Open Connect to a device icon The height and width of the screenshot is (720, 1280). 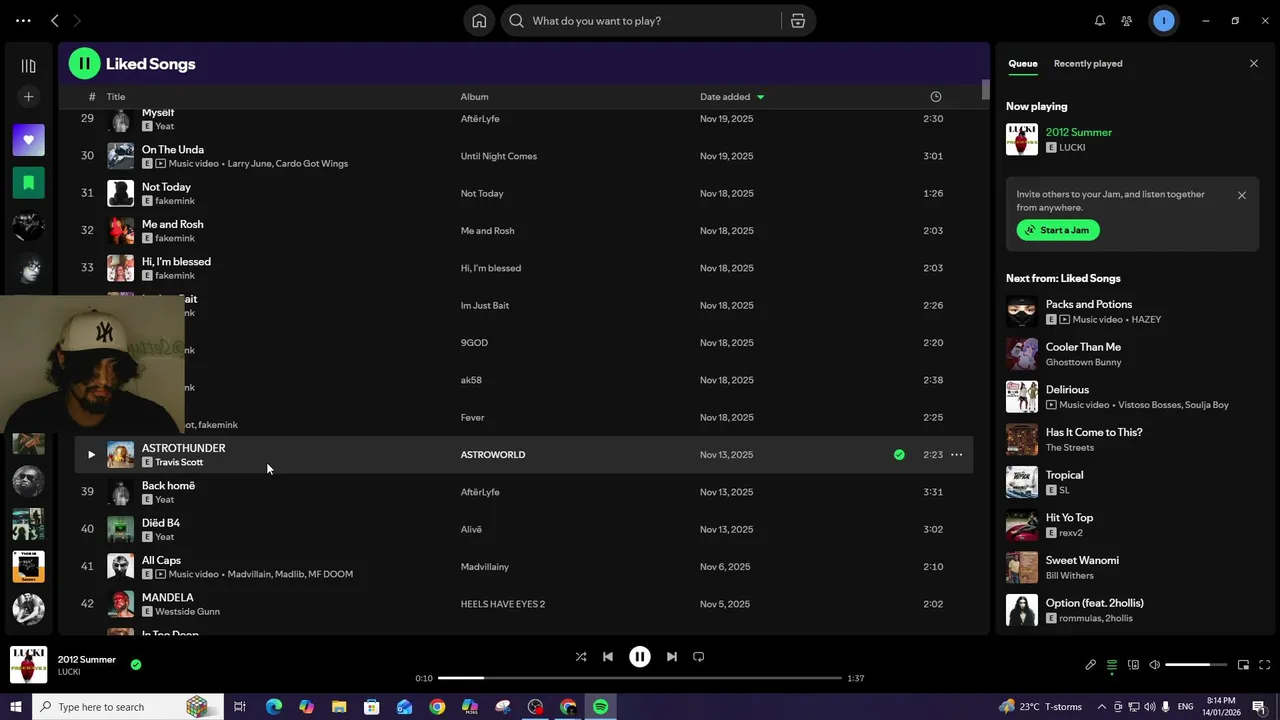coord(1133,665)
